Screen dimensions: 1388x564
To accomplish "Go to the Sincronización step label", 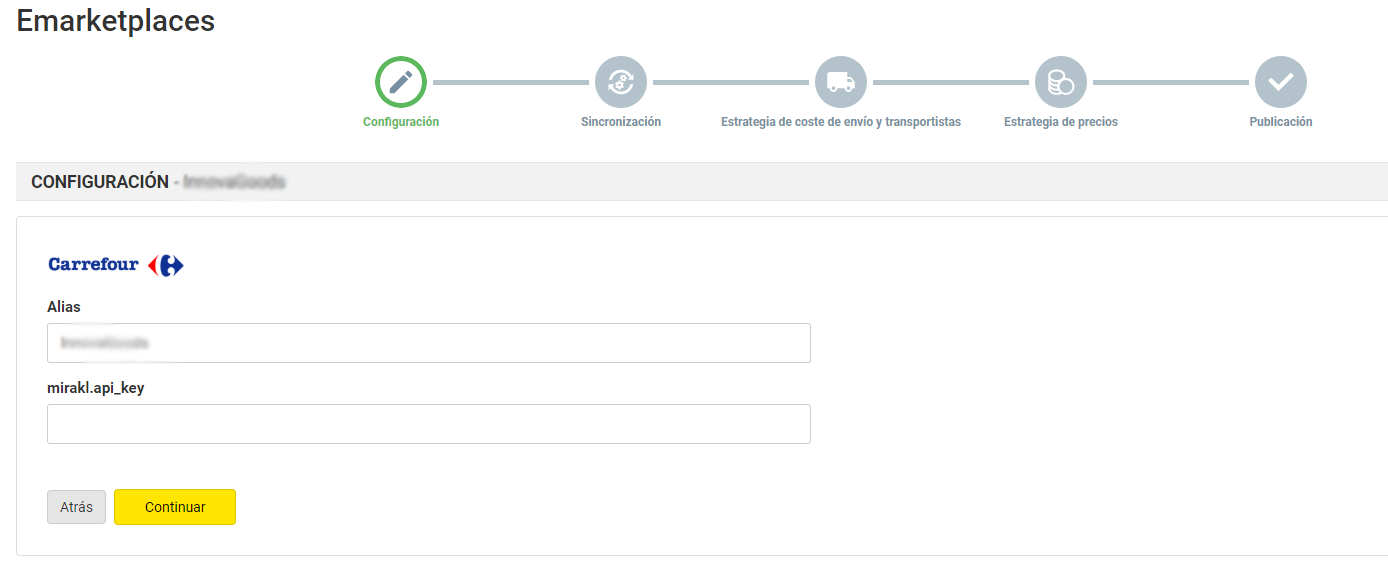I will [x=621, y=122].
